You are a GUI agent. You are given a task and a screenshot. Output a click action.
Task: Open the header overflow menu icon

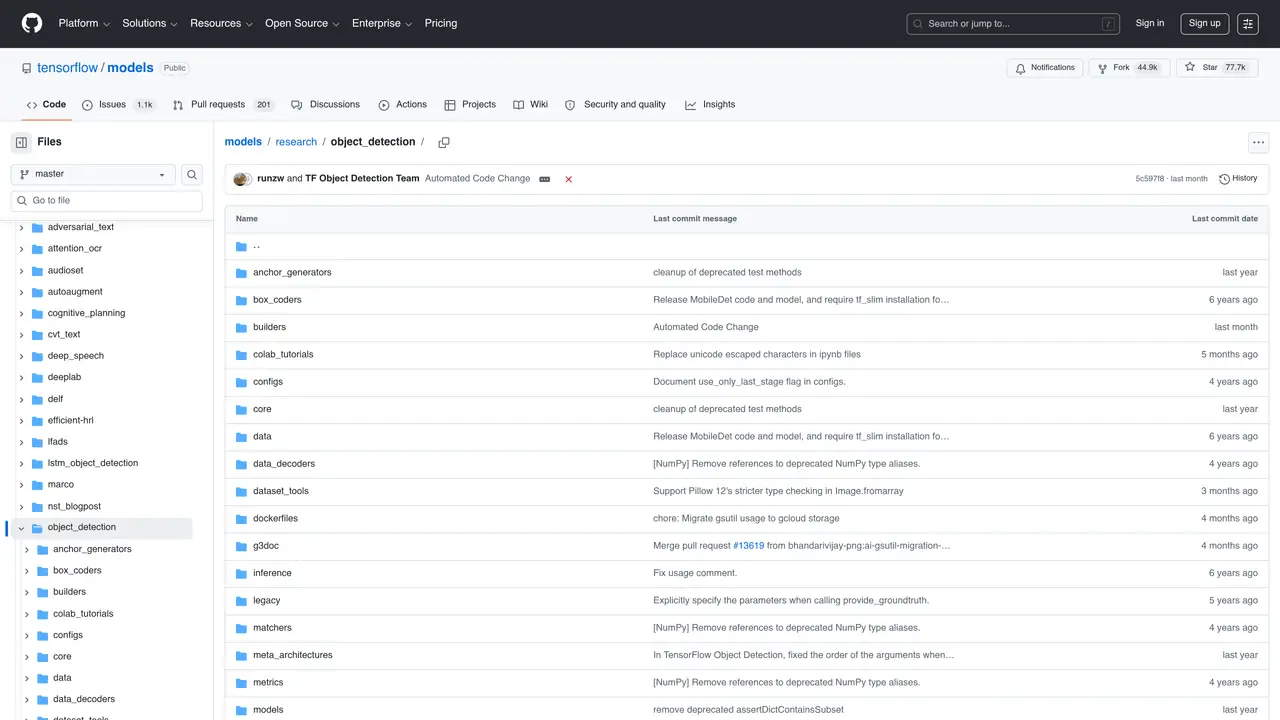(x=1248, y=23)
